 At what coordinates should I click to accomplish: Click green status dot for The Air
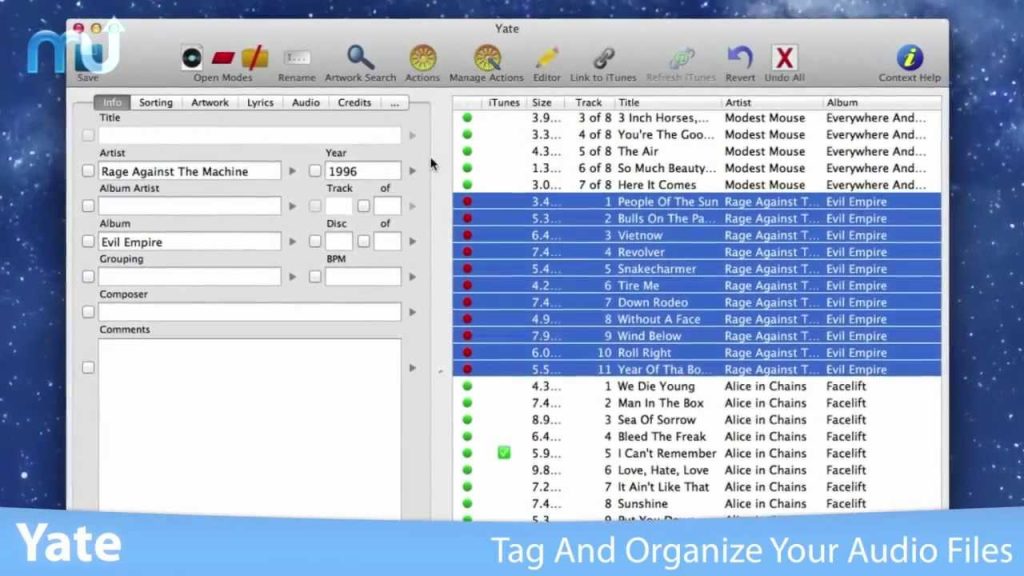click(467, 151)
